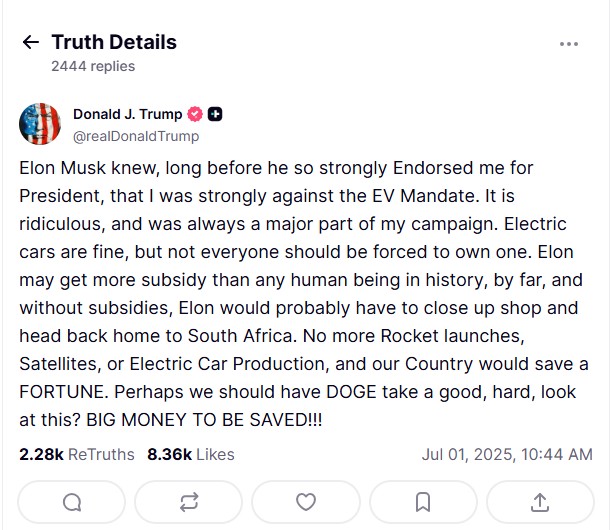The height and width of the screenshot is (530, 610).
Task: Click the black plus badge beside name
Action: click(x=215, y=114)
